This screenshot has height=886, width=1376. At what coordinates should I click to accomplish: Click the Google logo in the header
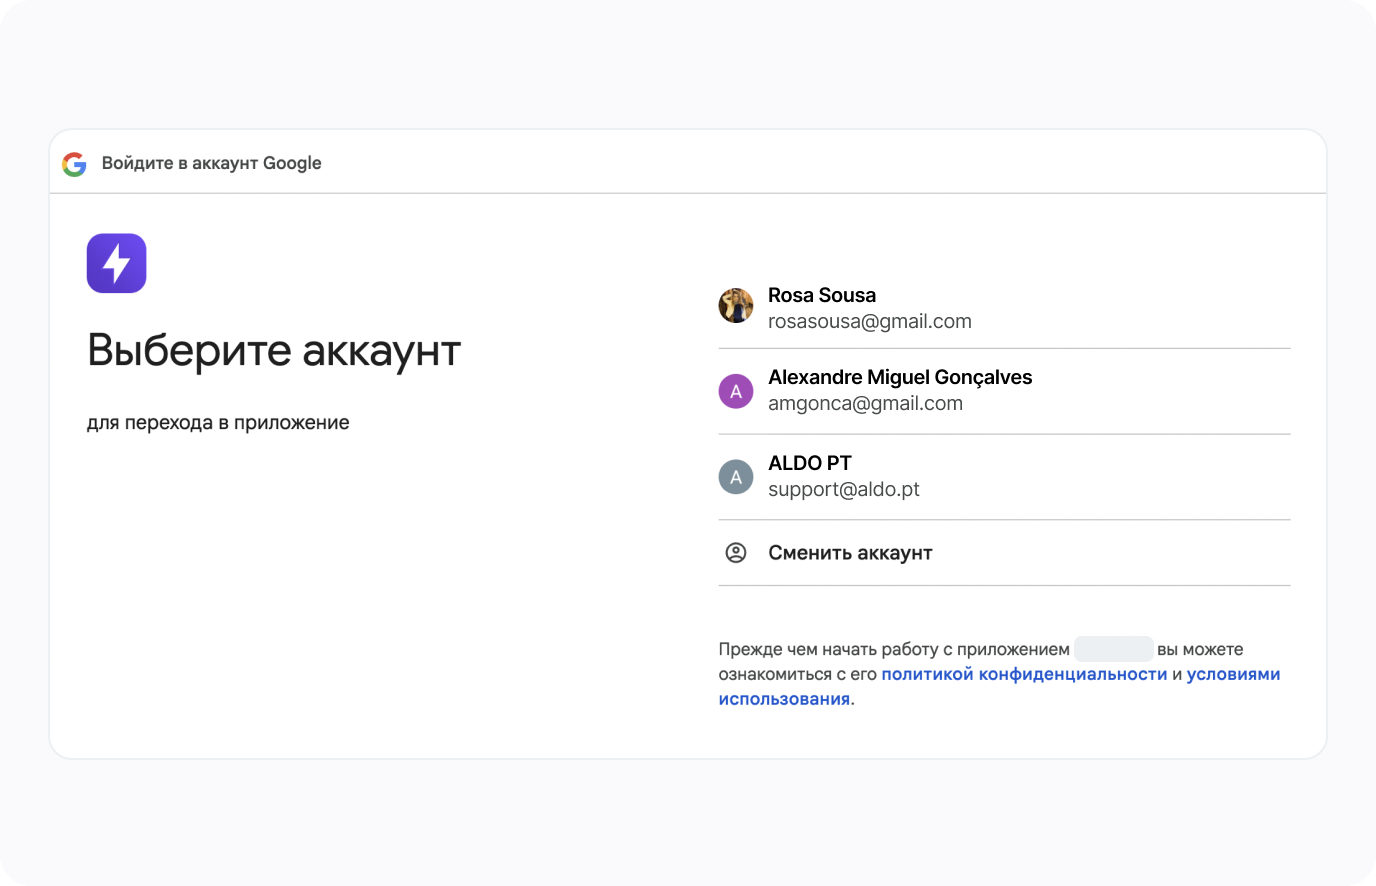click(x=74, y=164)
